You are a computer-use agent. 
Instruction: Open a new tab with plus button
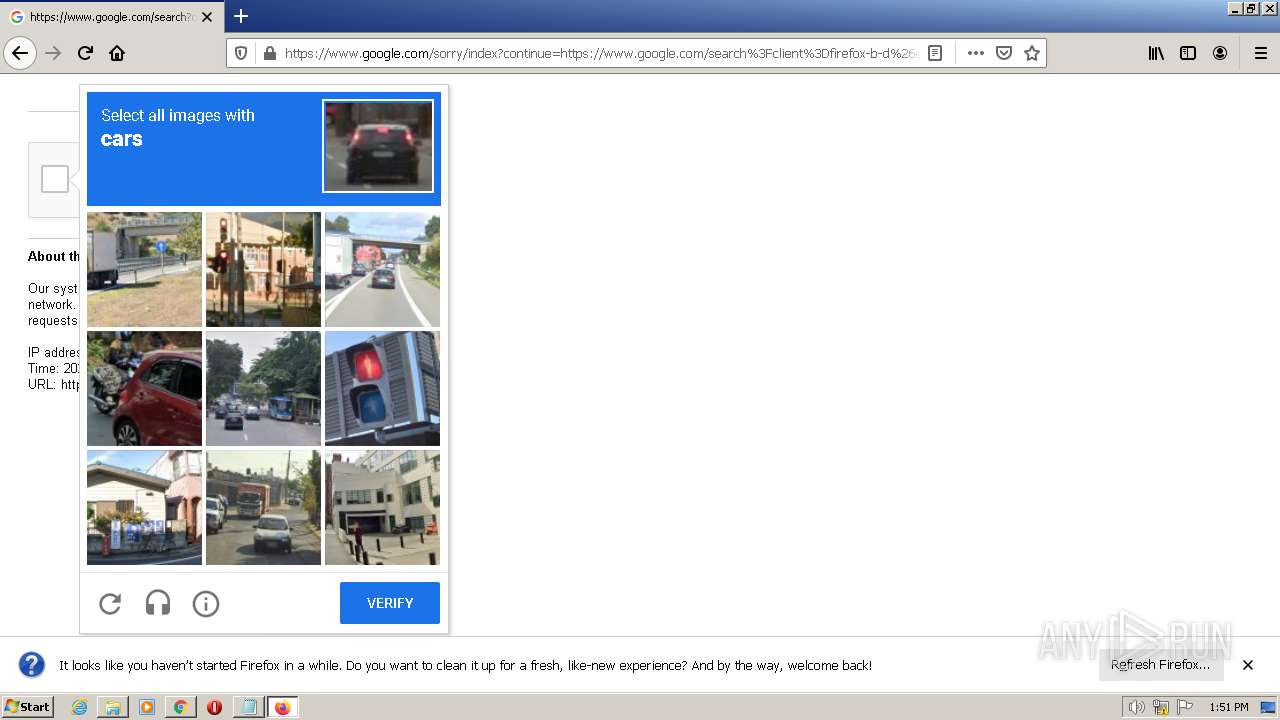click(x=241, y=16)
